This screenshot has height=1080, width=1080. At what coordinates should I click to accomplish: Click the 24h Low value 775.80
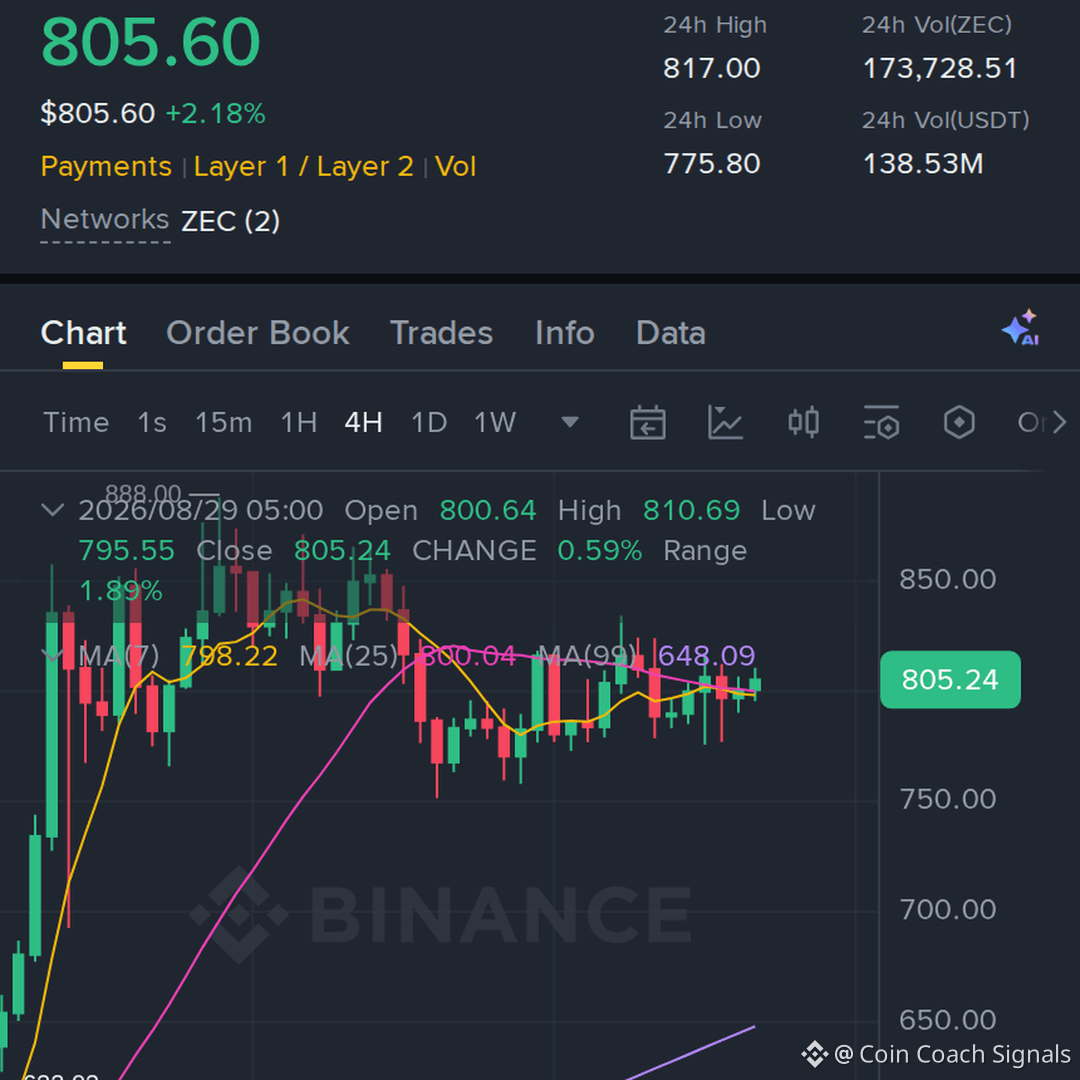pos(712,164)
